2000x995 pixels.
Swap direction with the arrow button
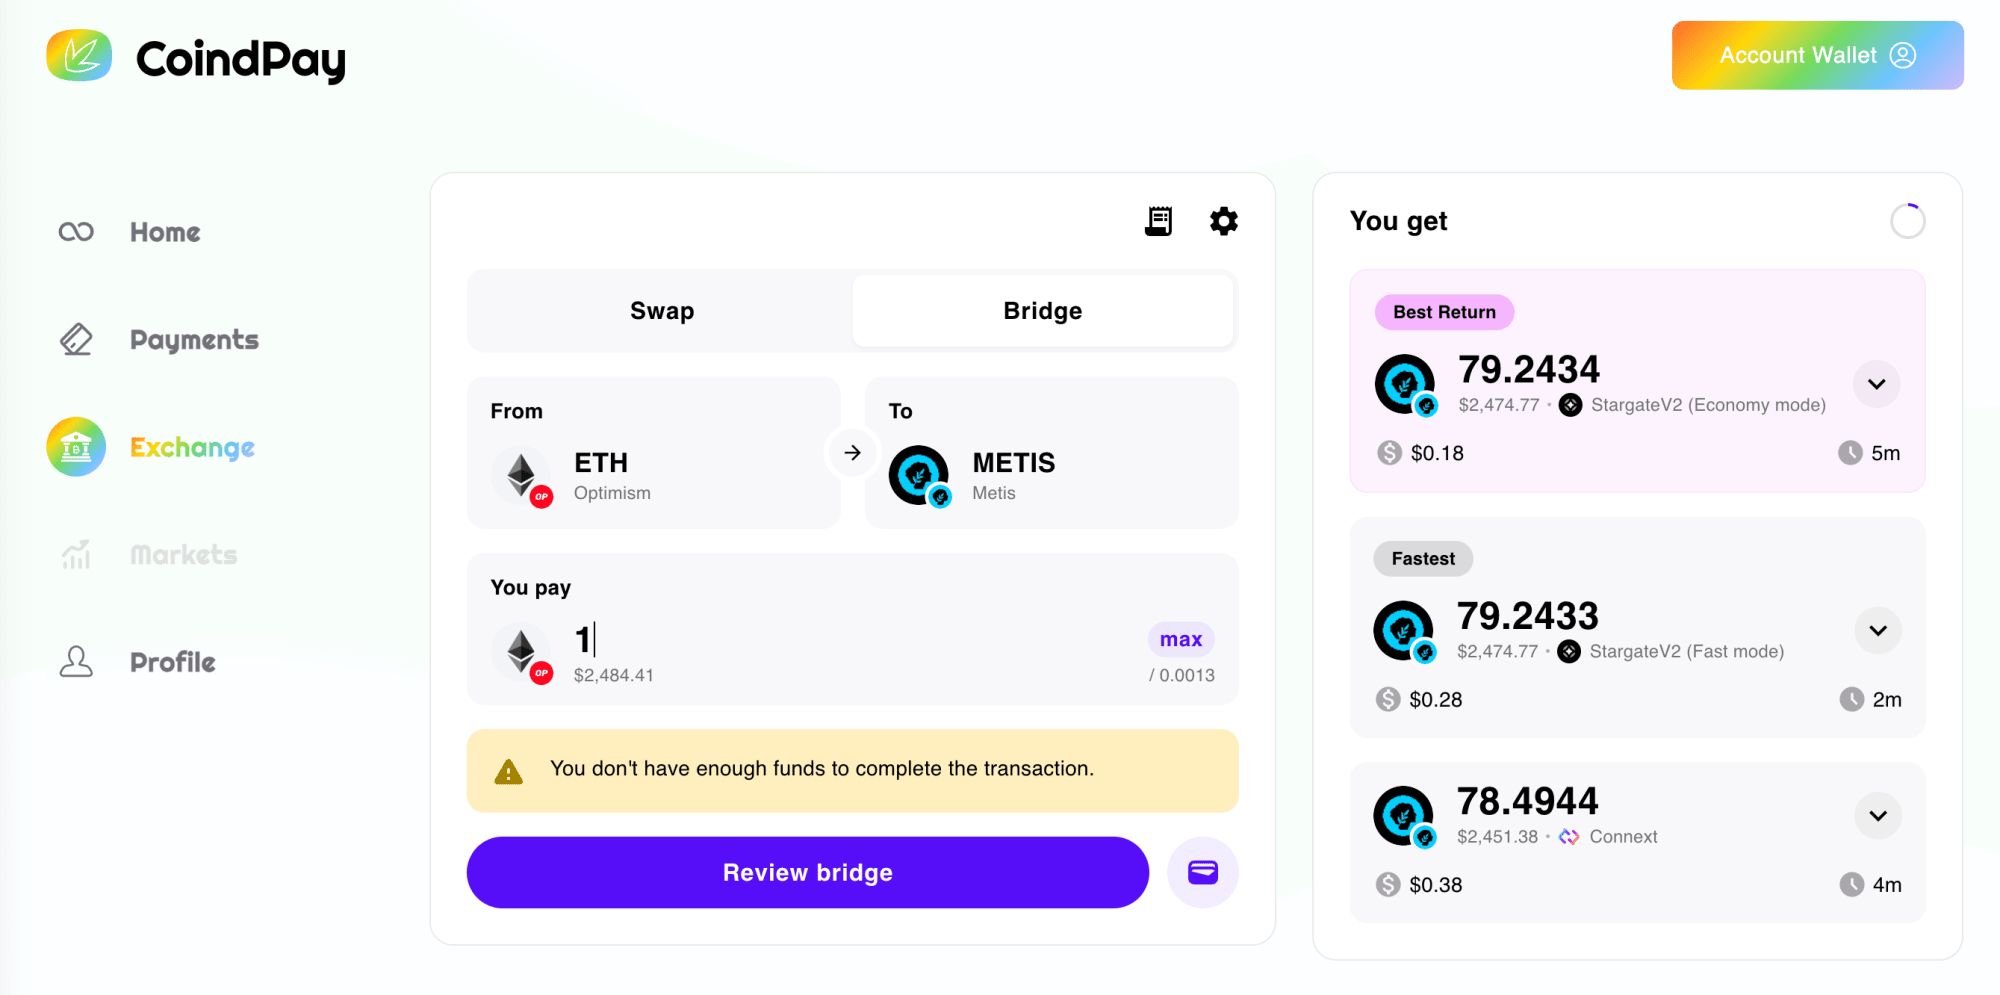[852, 453]
